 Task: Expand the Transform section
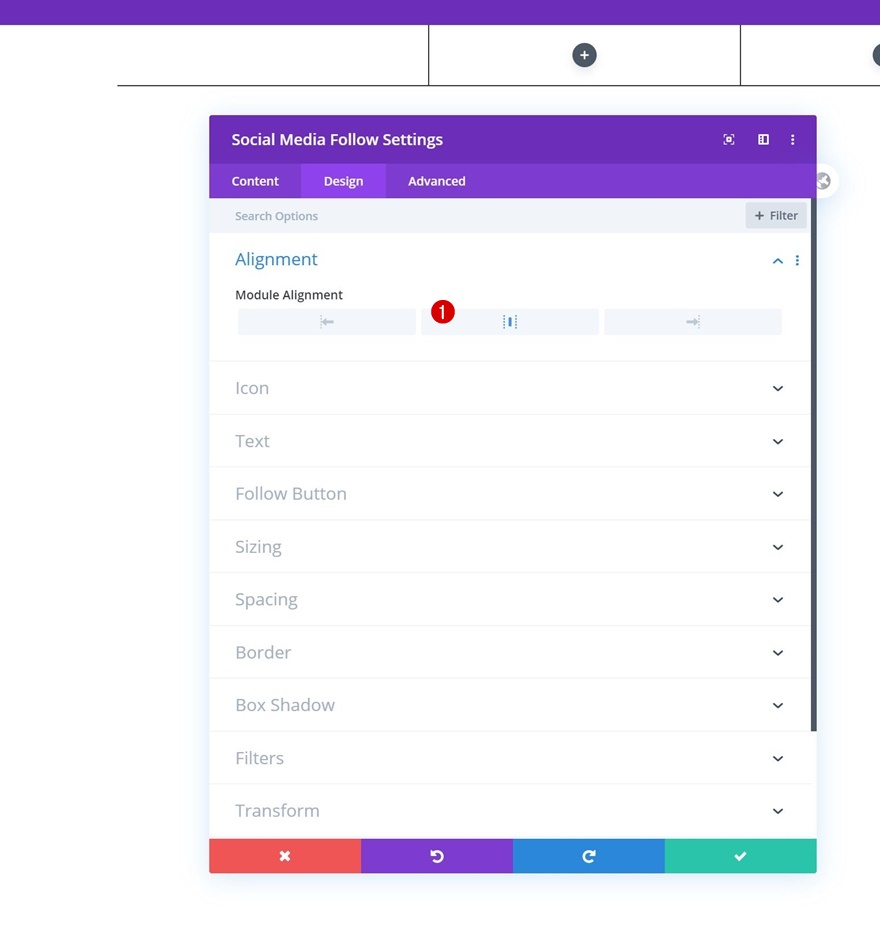click(510, 811)
